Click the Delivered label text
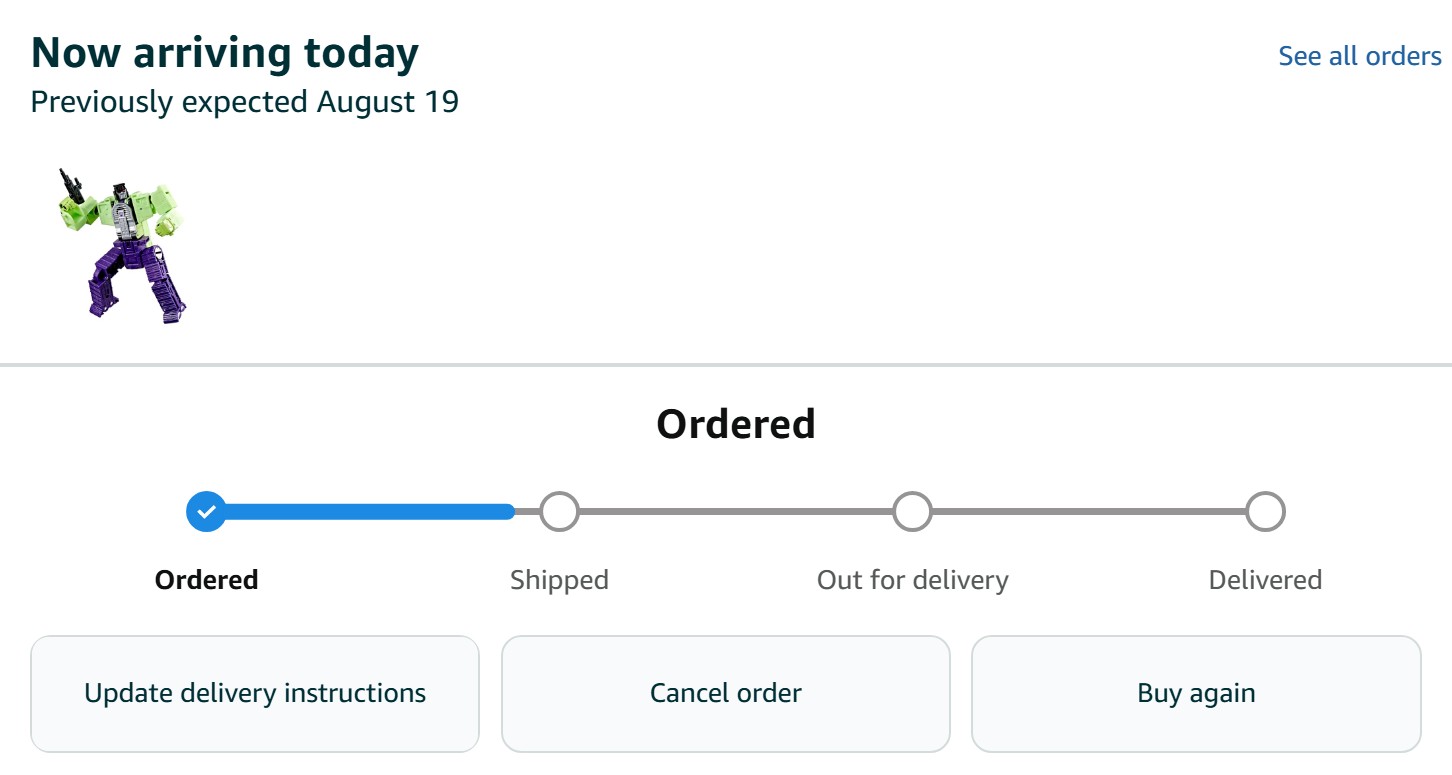 coord(1265,580)
